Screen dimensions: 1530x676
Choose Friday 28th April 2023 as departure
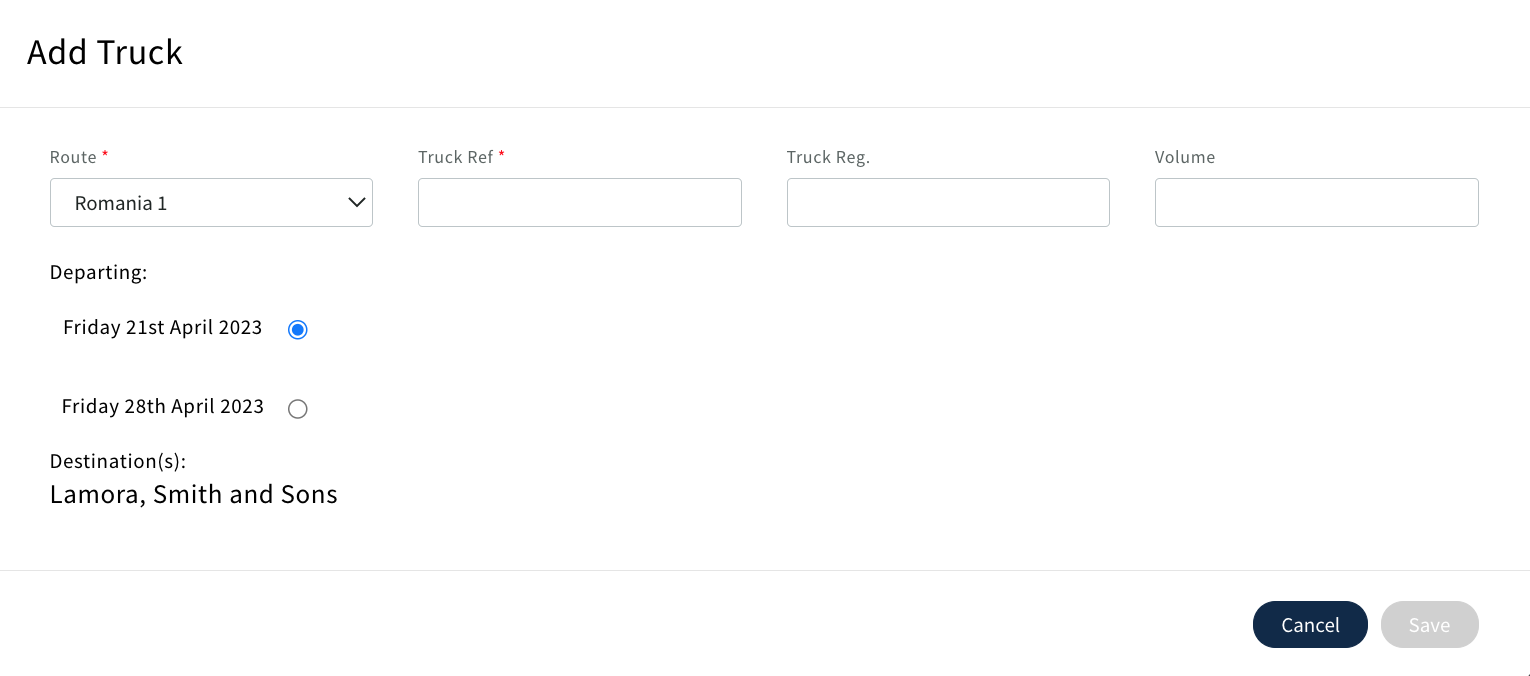tap(297, 409)
